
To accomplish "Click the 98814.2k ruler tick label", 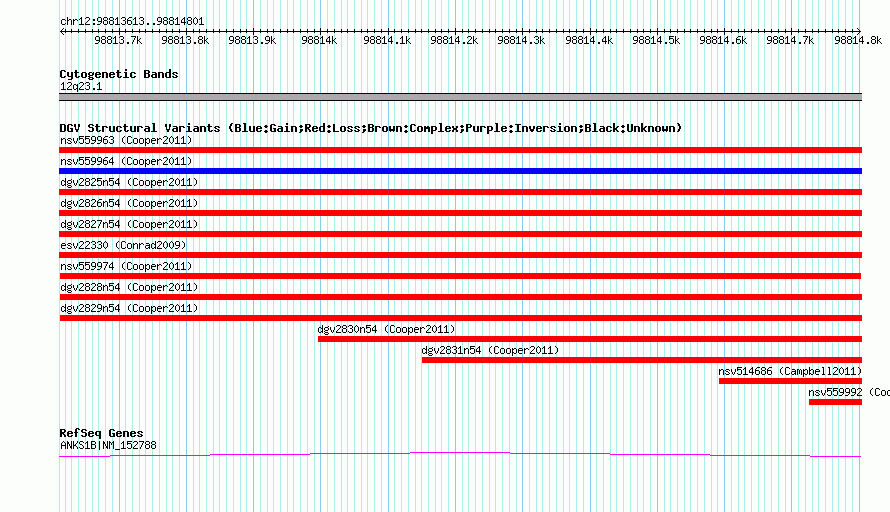I will pyautogui.click(x=454, y=40).
